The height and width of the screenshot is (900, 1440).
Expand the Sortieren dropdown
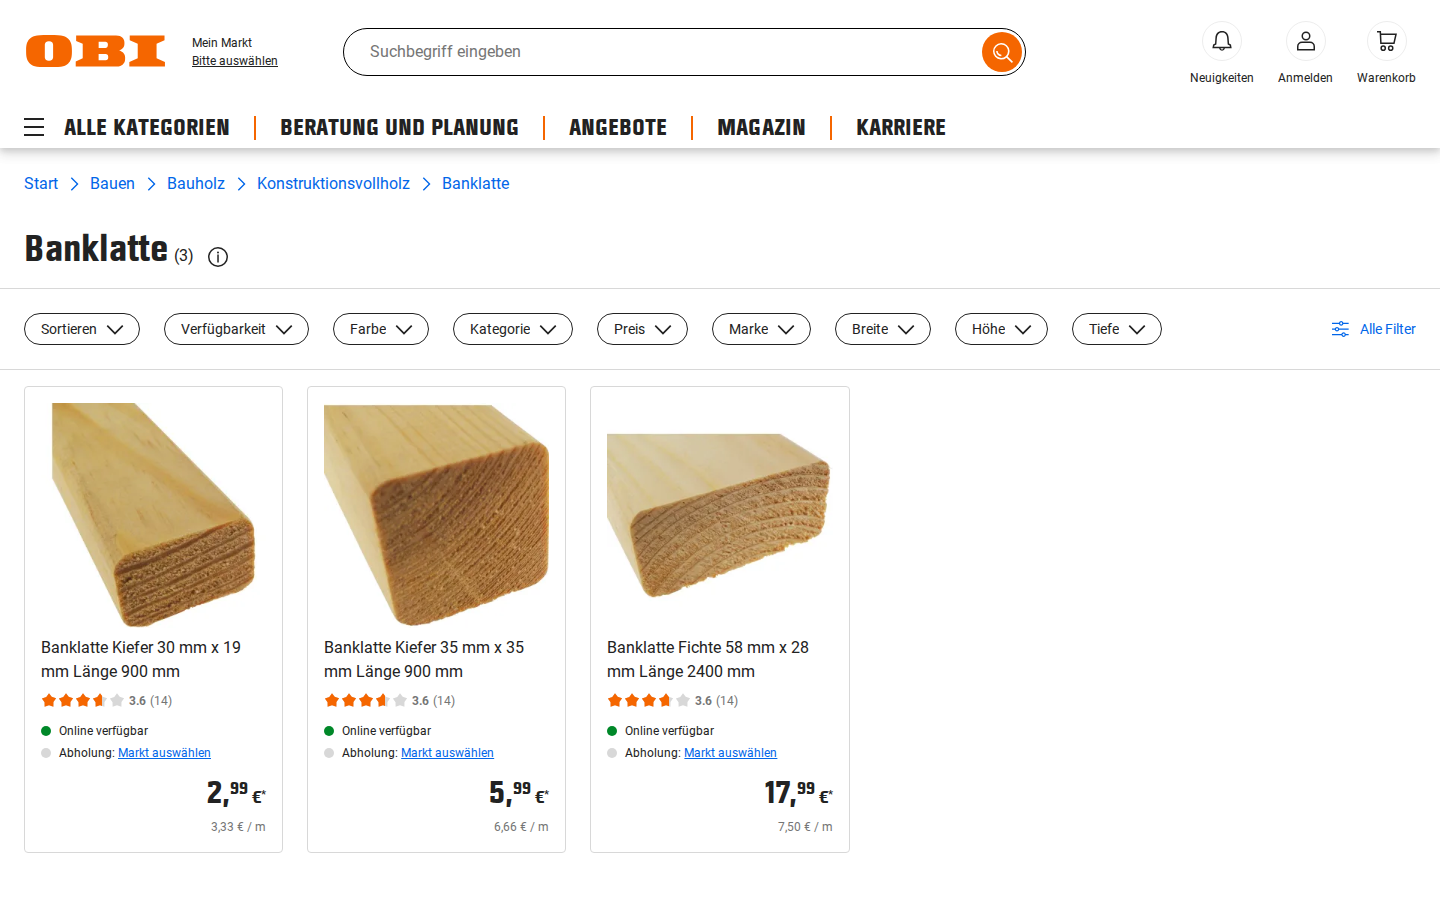point(82,329)
